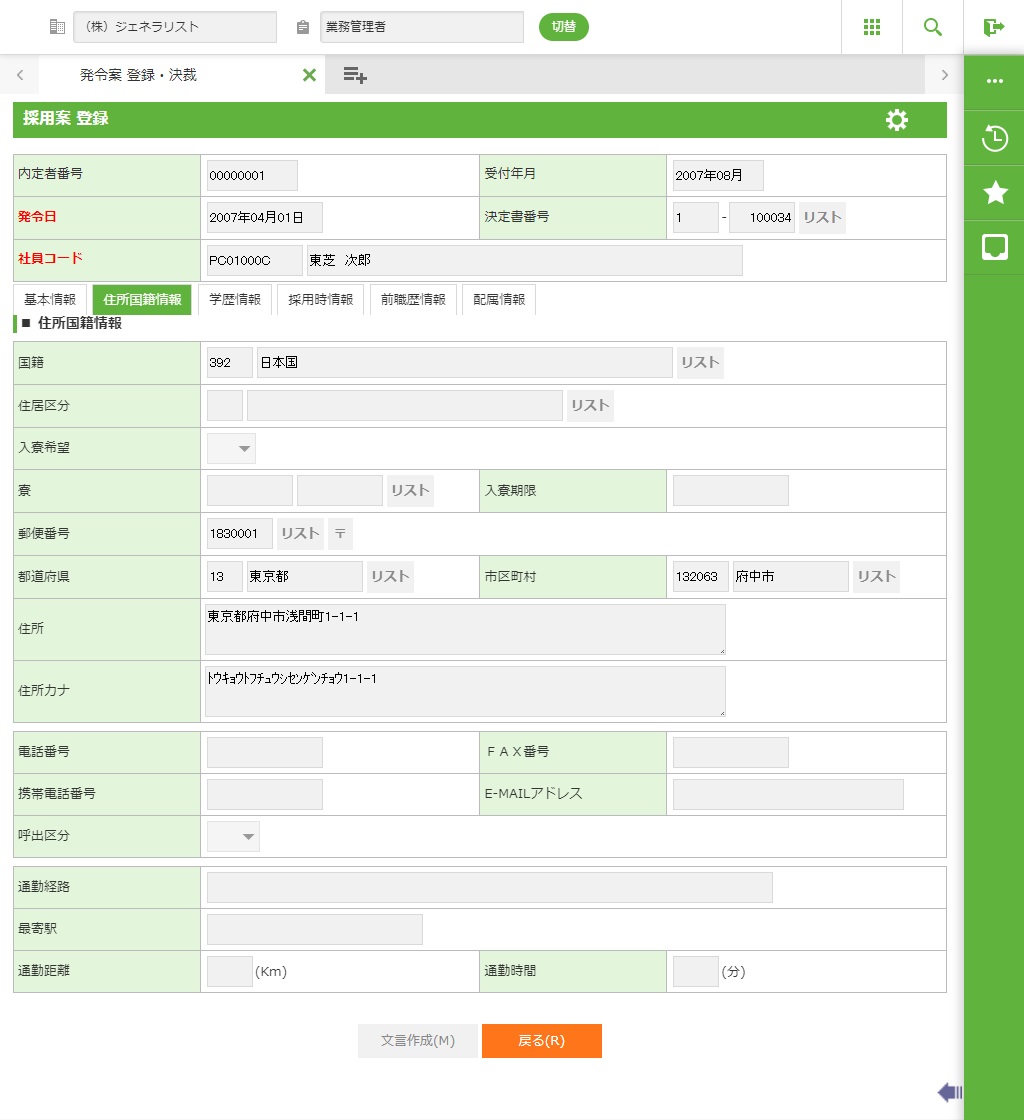This screenshot has height=1120, width=1024.
Task: Expand the 呼出区分 dropdown
Action: coord(234,836)
